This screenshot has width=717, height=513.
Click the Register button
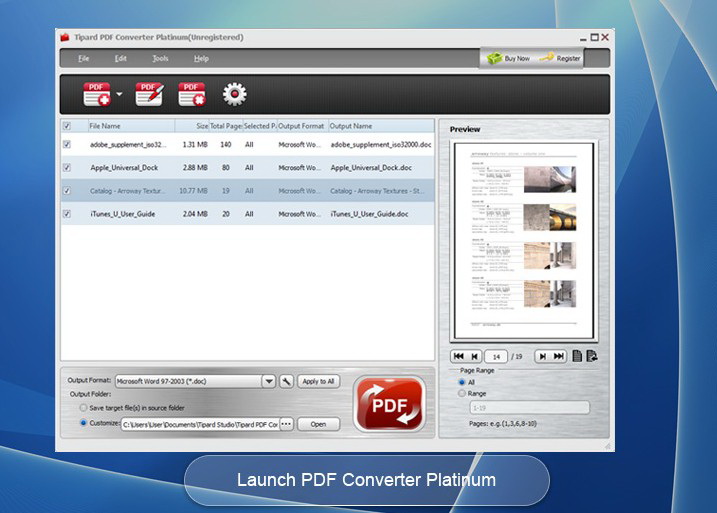pos(560,59)
